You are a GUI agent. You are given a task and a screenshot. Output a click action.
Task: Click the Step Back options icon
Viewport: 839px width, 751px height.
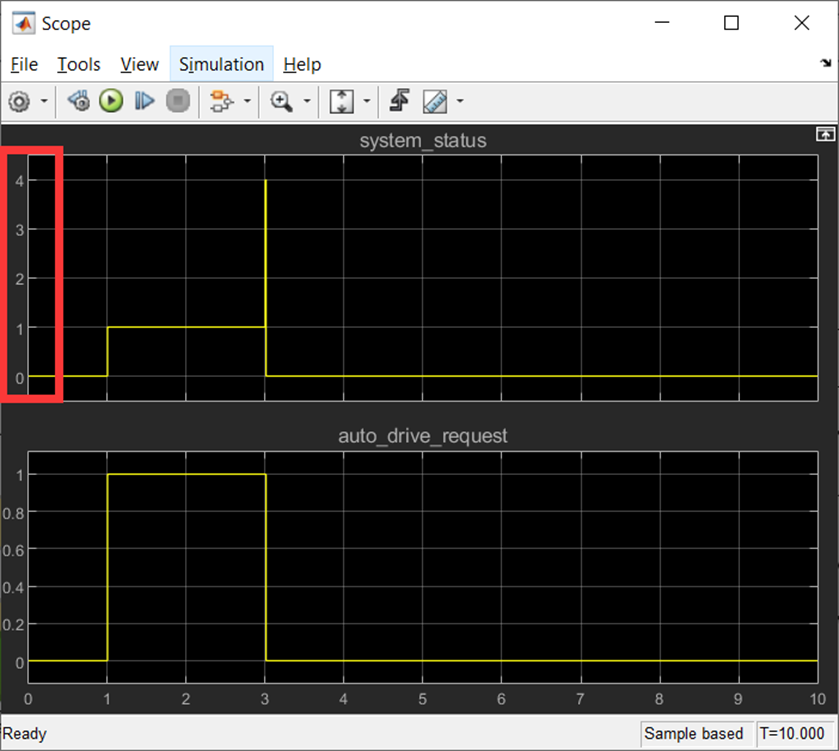tap(79, 101)
